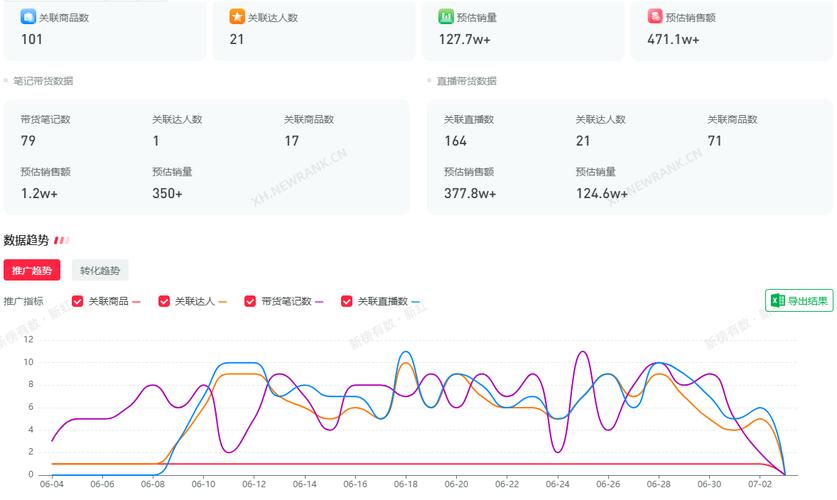The height and width of the screenshot is (500, 837).
Task: Click the orange star 关联达人数 icon
Action: [x=236, y=17]
